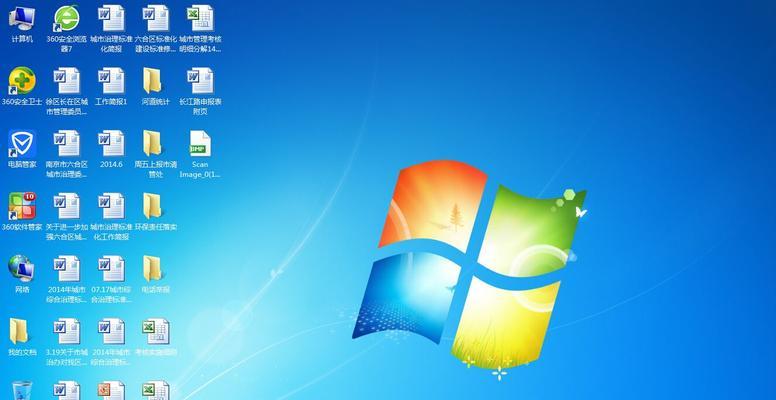Select Word file 南京市六合区城市治理委...
776x400 pixels.
coord(66,154)
